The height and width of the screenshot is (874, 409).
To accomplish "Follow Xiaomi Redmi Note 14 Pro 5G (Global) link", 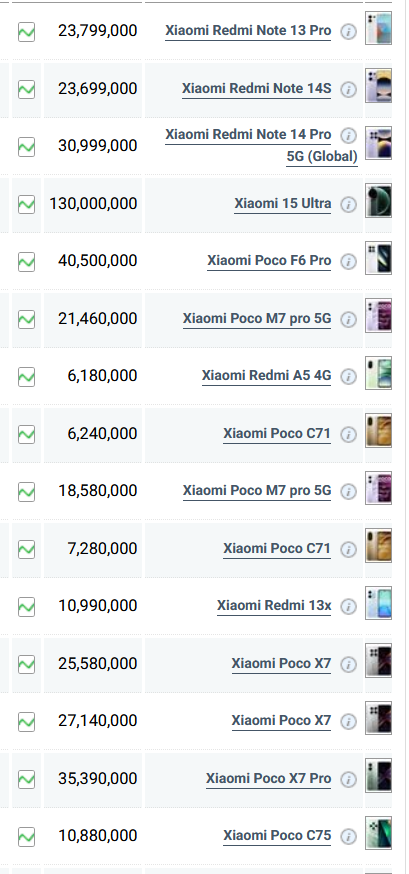I will [x=261, y=145].
